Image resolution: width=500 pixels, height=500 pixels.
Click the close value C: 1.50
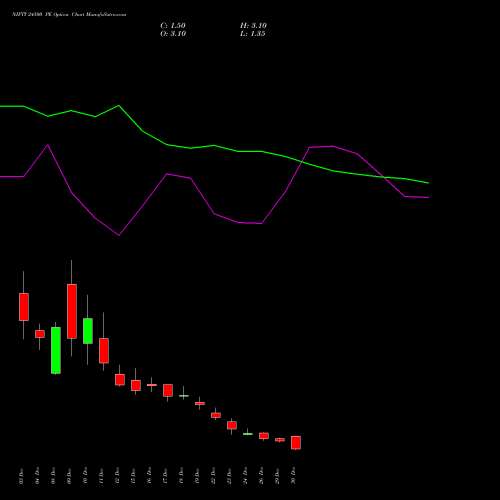tap(173, 26)
